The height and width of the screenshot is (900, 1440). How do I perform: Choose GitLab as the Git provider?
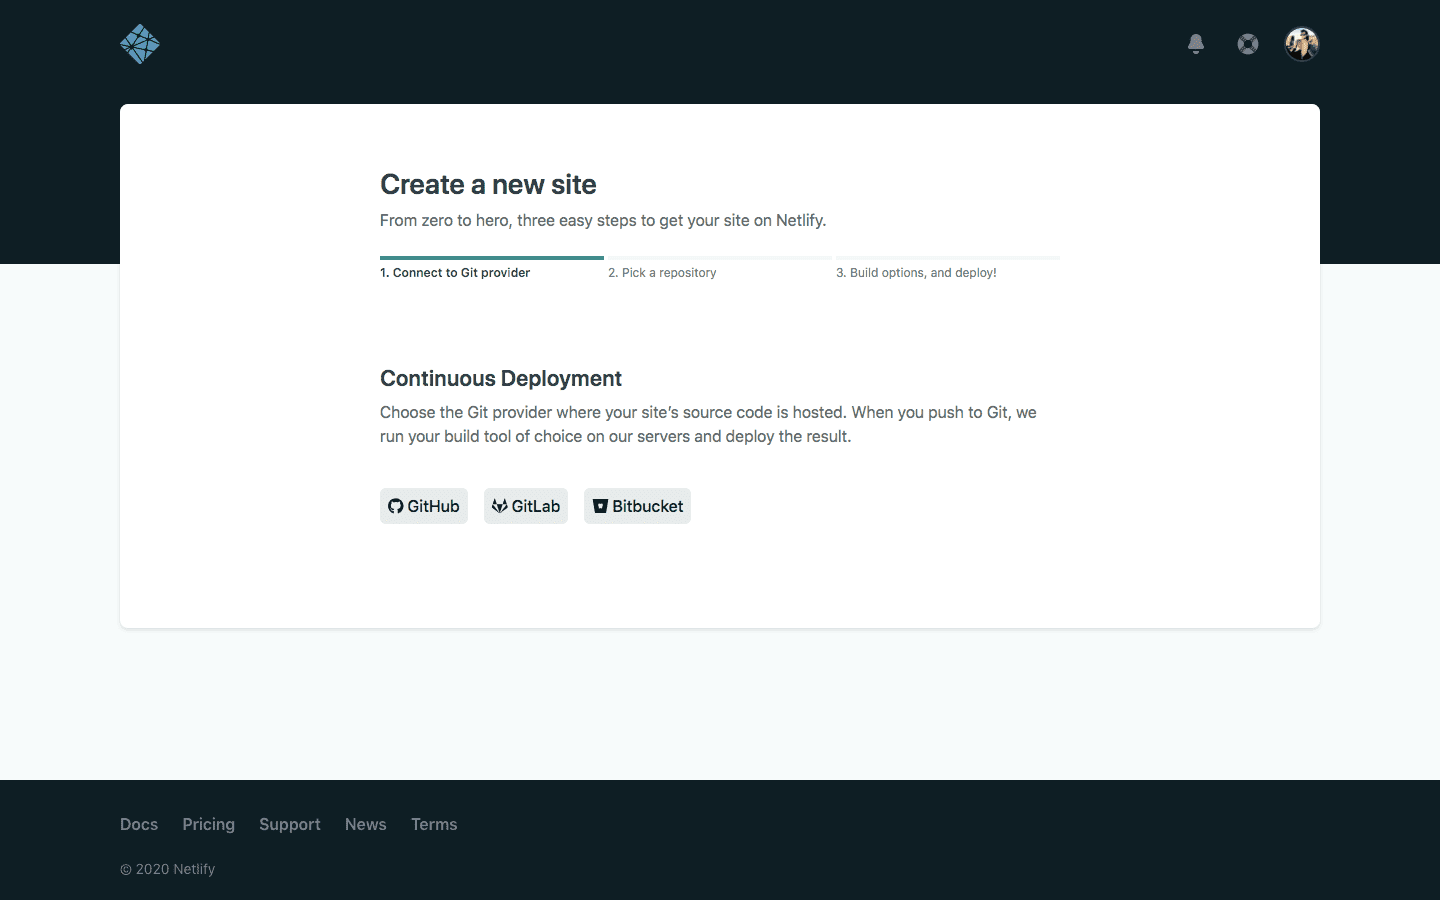pos(526,506)
